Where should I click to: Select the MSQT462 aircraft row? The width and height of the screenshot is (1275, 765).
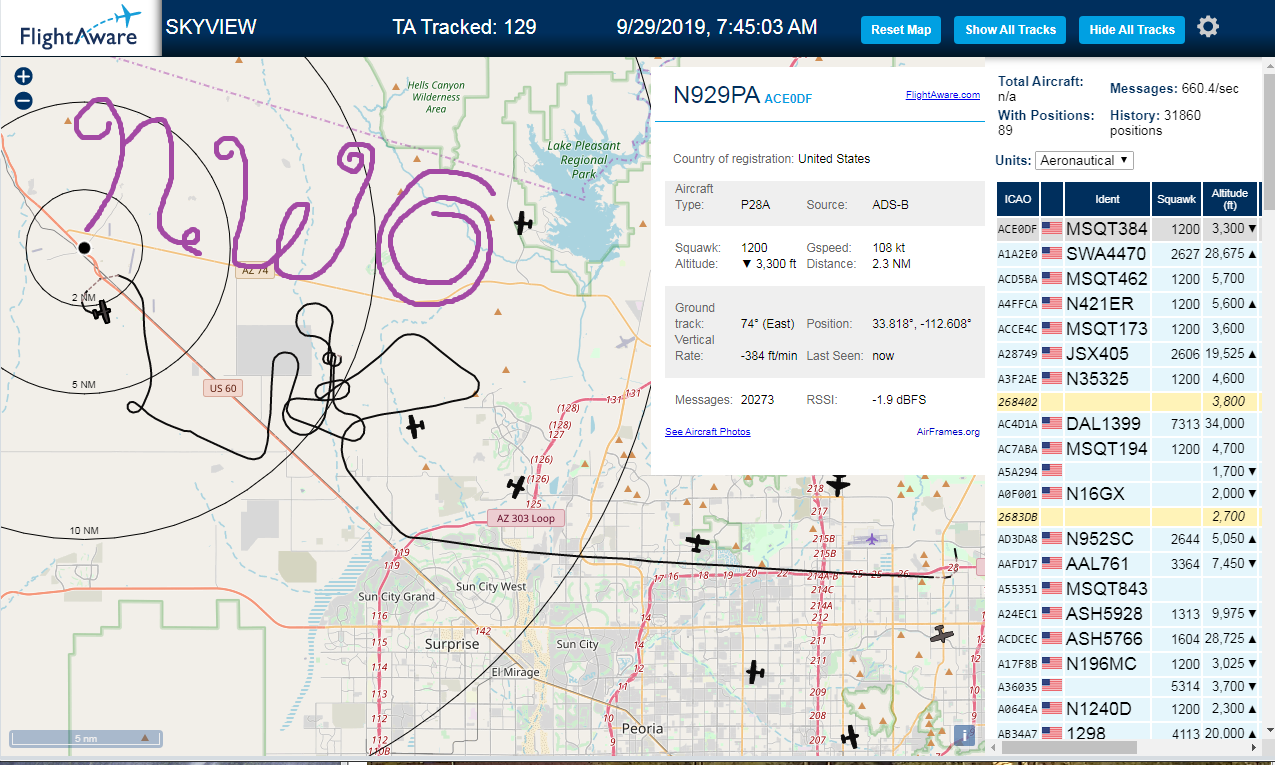1127,279
